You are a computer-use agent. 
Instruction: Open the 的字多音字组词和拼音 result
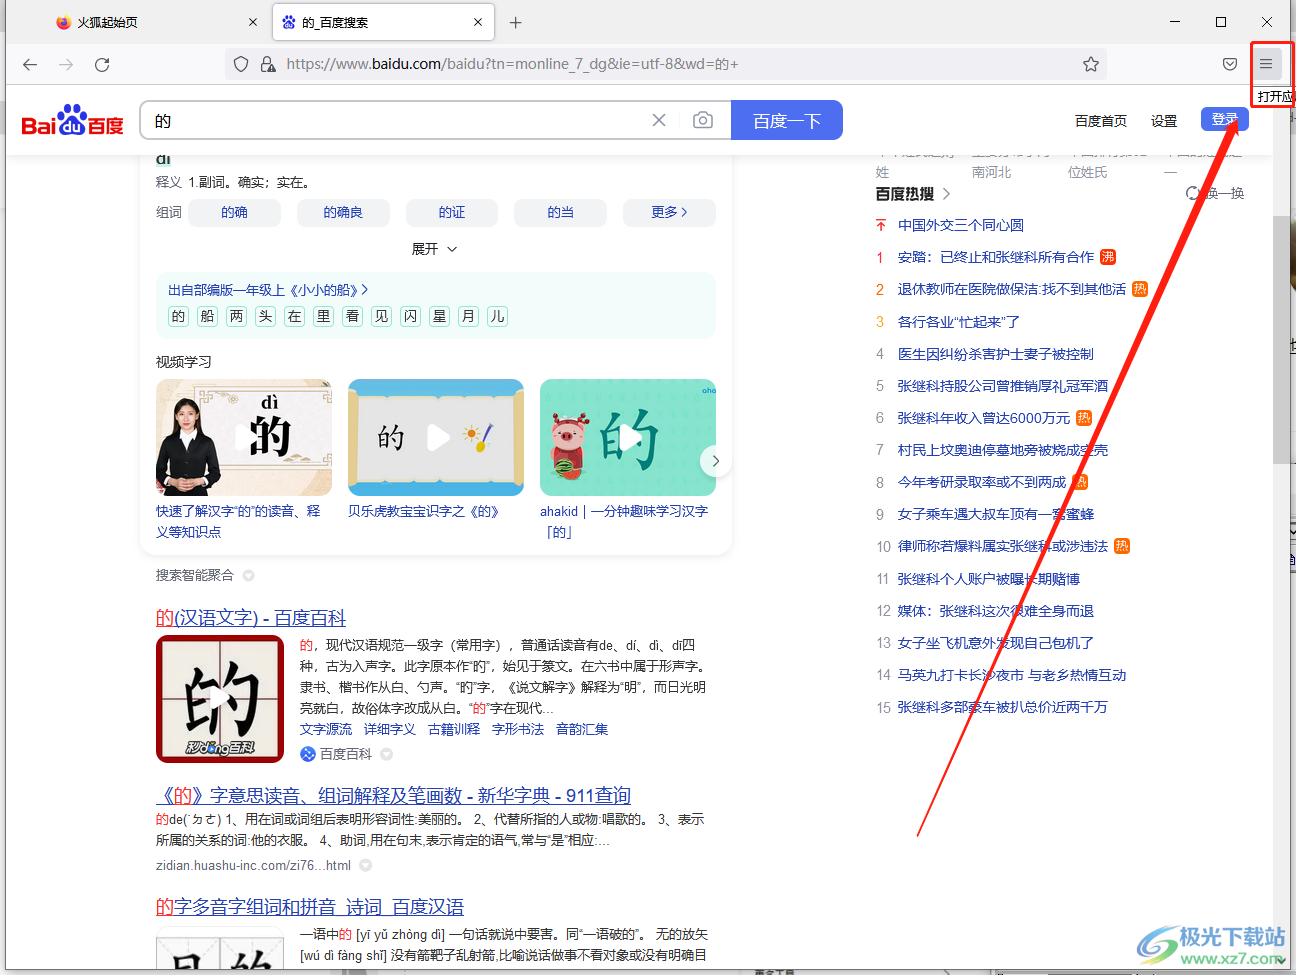pyautogui.click(x=310, y=907)
